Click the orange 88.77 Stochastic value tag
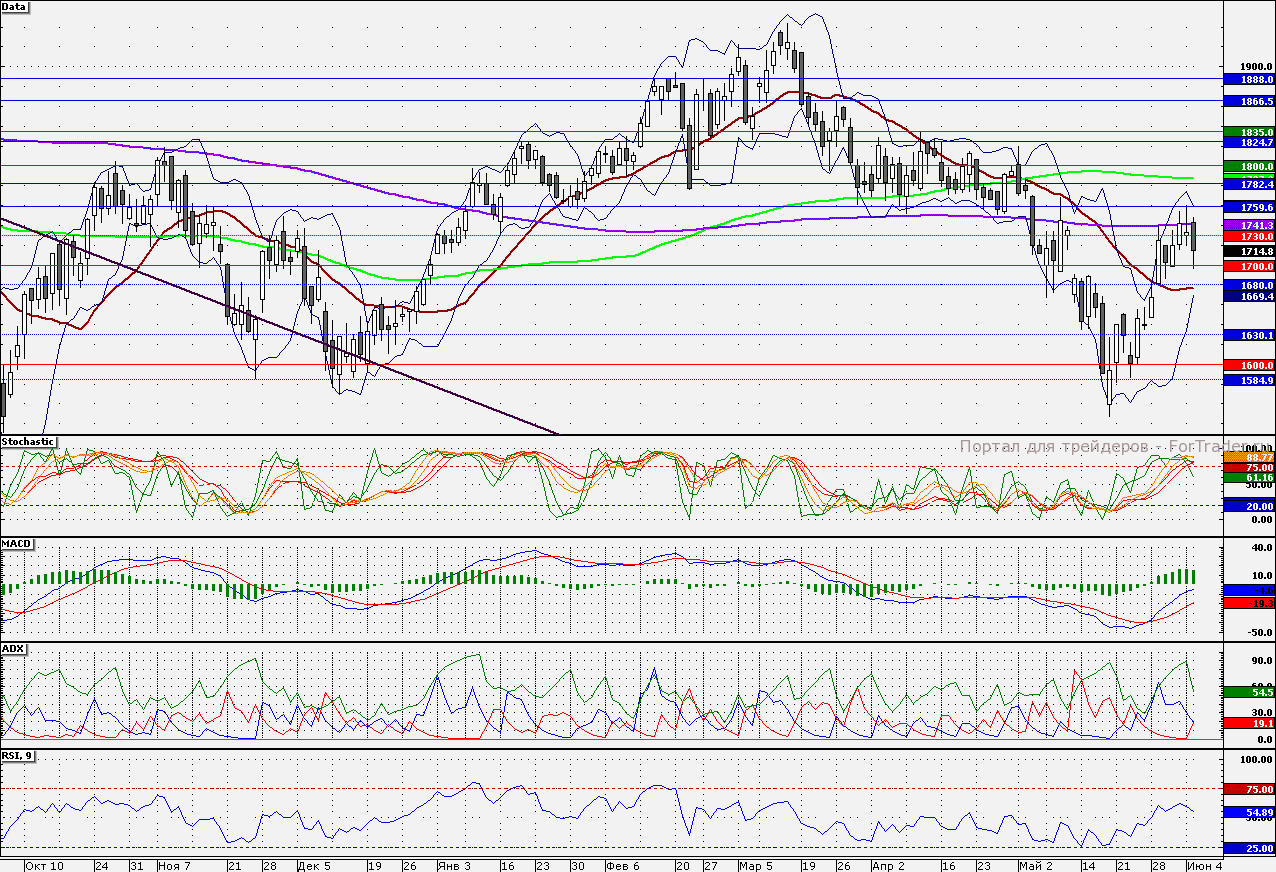Image resolution: width=1276 pixels, height=872 pixels. click(x=1249, y=457)
